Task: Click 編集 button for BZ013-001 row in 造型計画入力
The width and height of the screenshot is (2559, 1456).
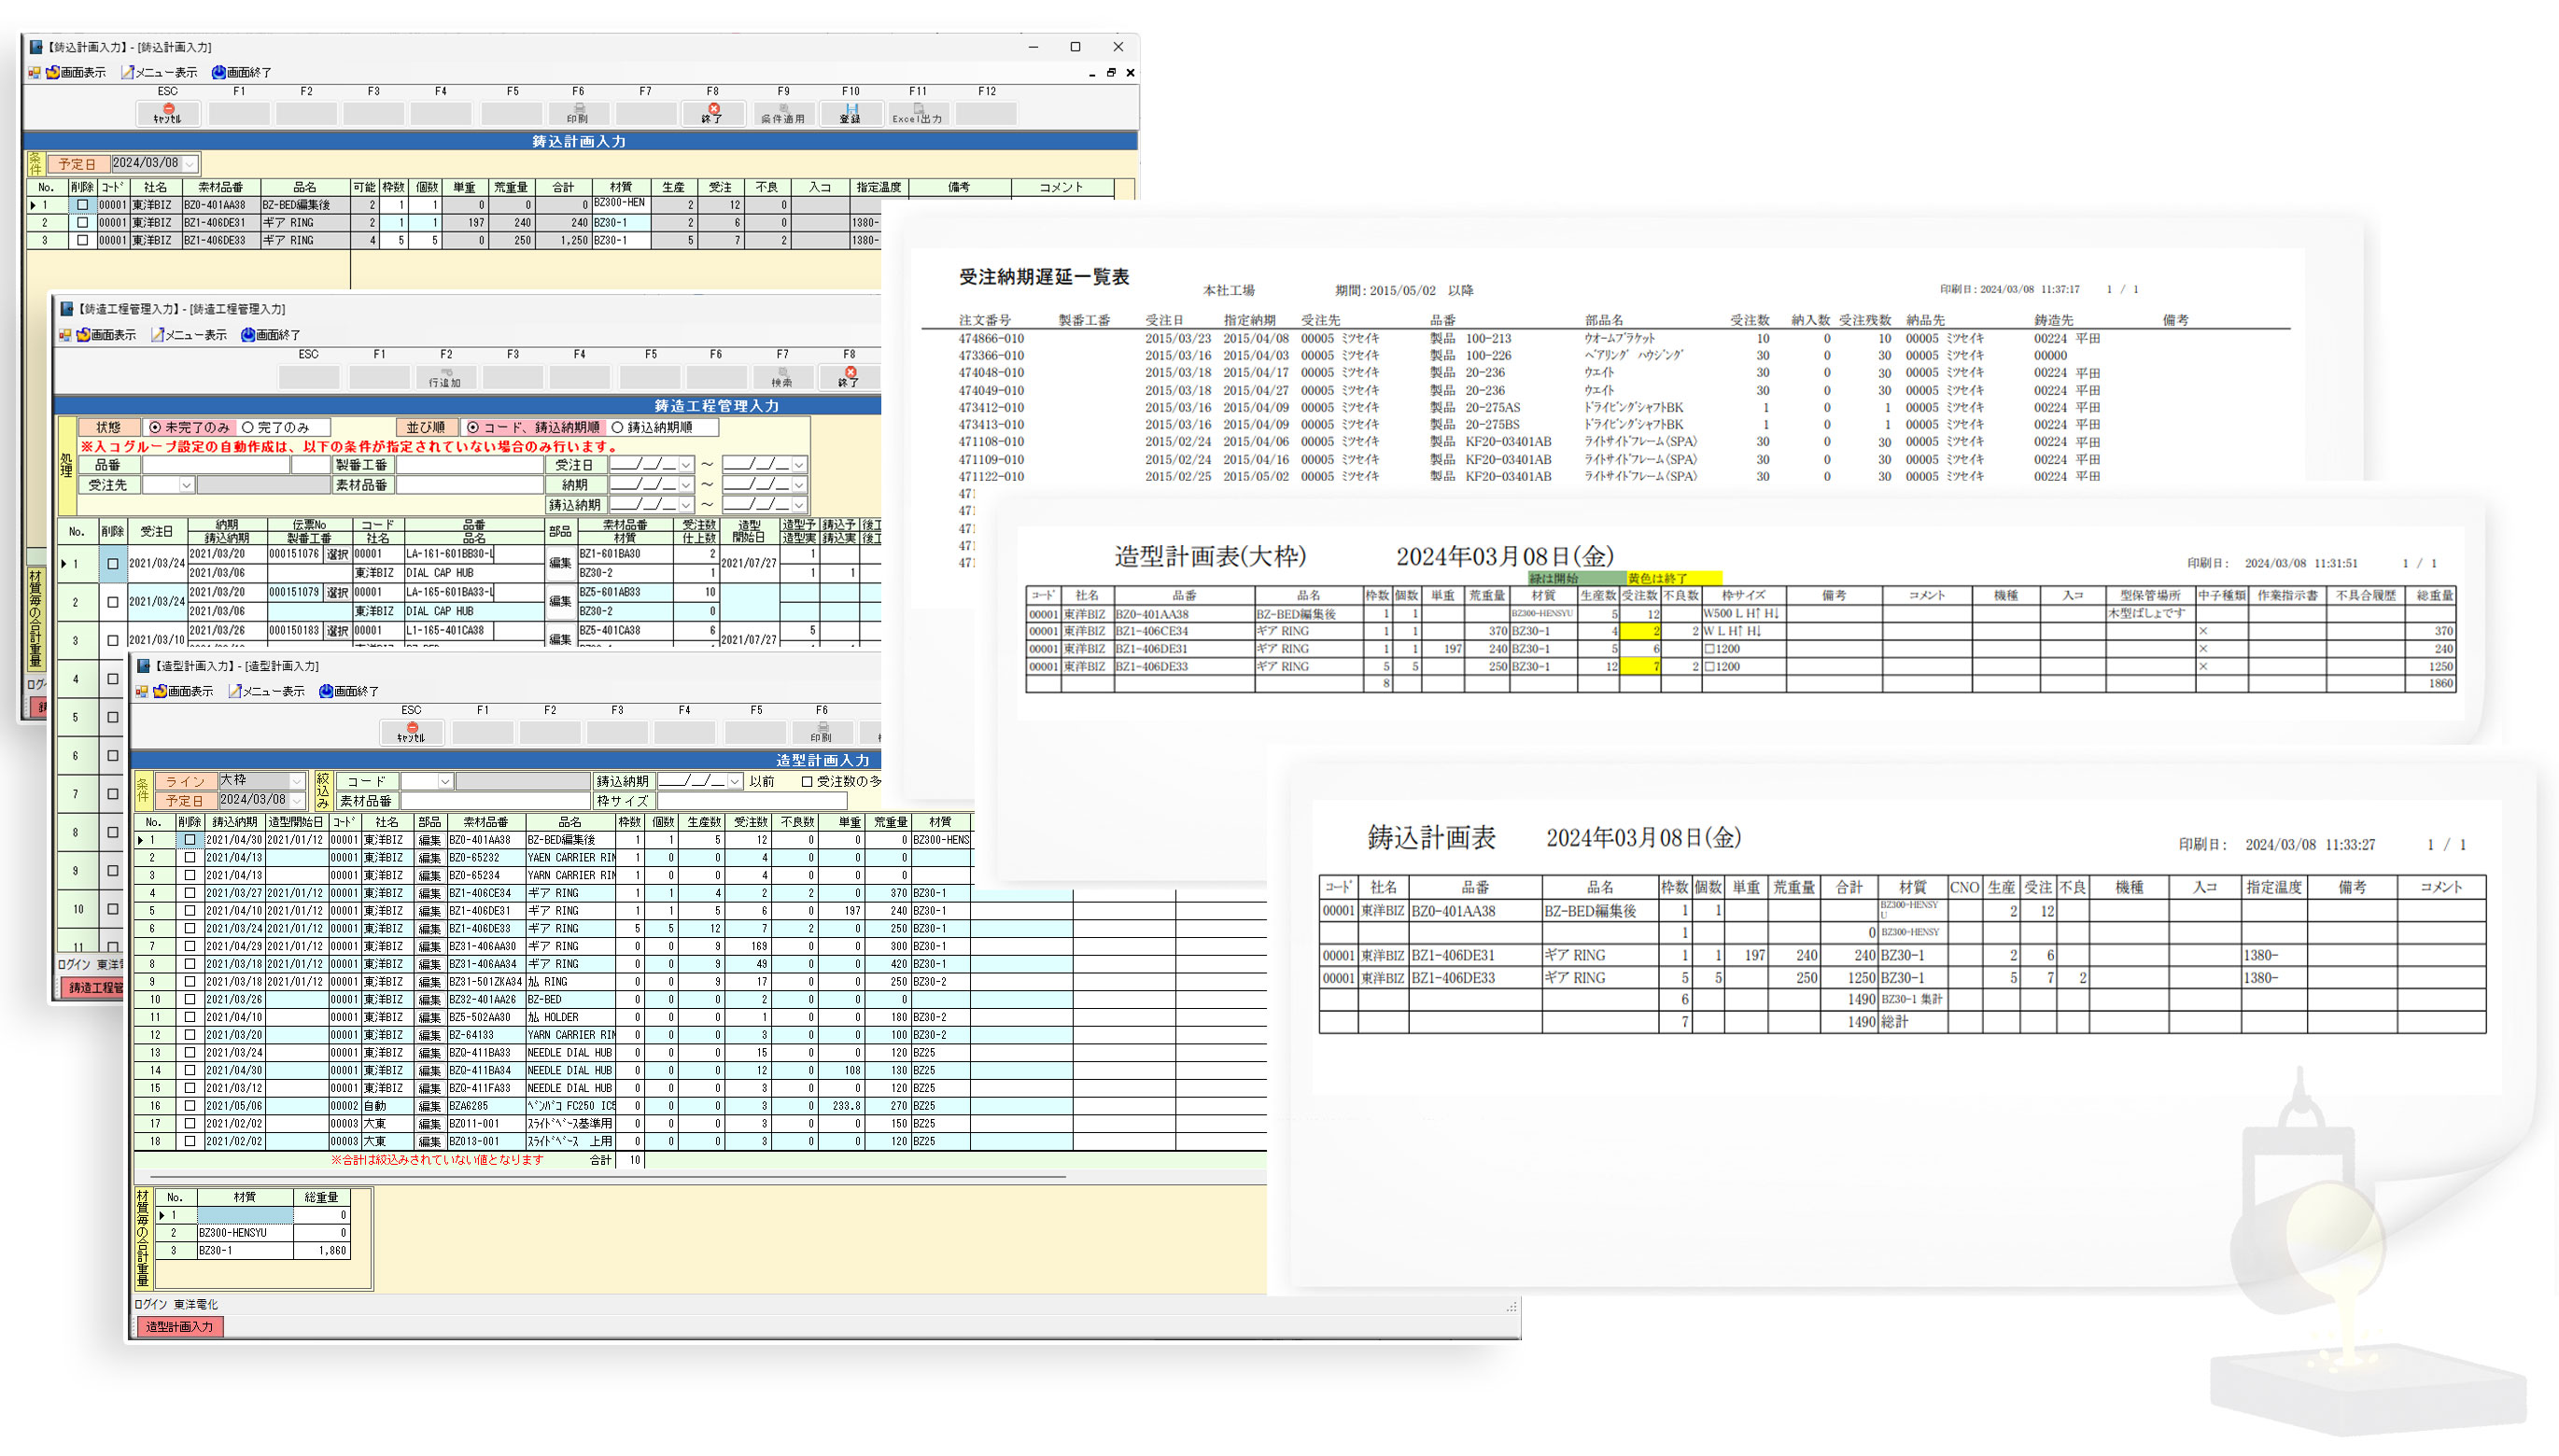Action: [x=430, y=1141]
